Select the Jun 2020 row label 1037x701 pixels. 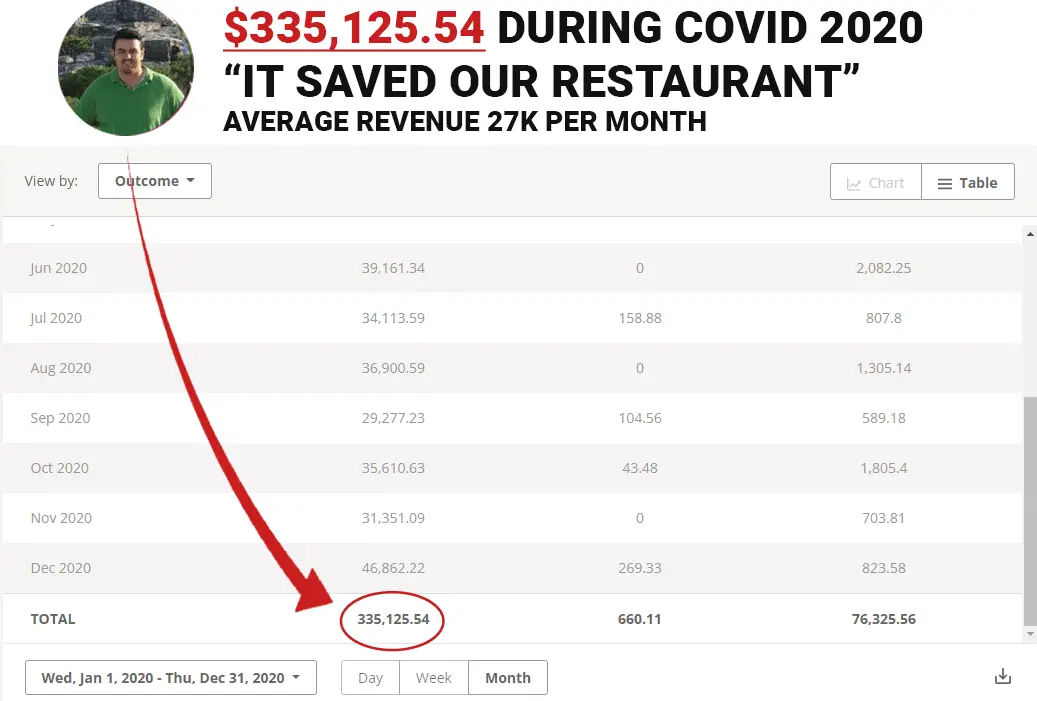coord(60,268)
